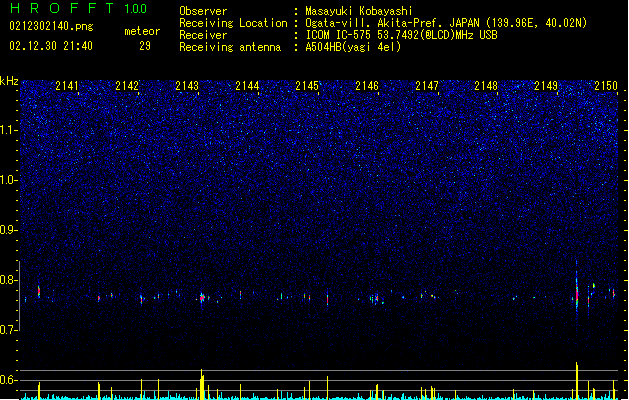Select the Ogata-vill. Akita-Pref. JAPAN location text
This screenshot has height=400, width=629.
click(x=446, y=23)
